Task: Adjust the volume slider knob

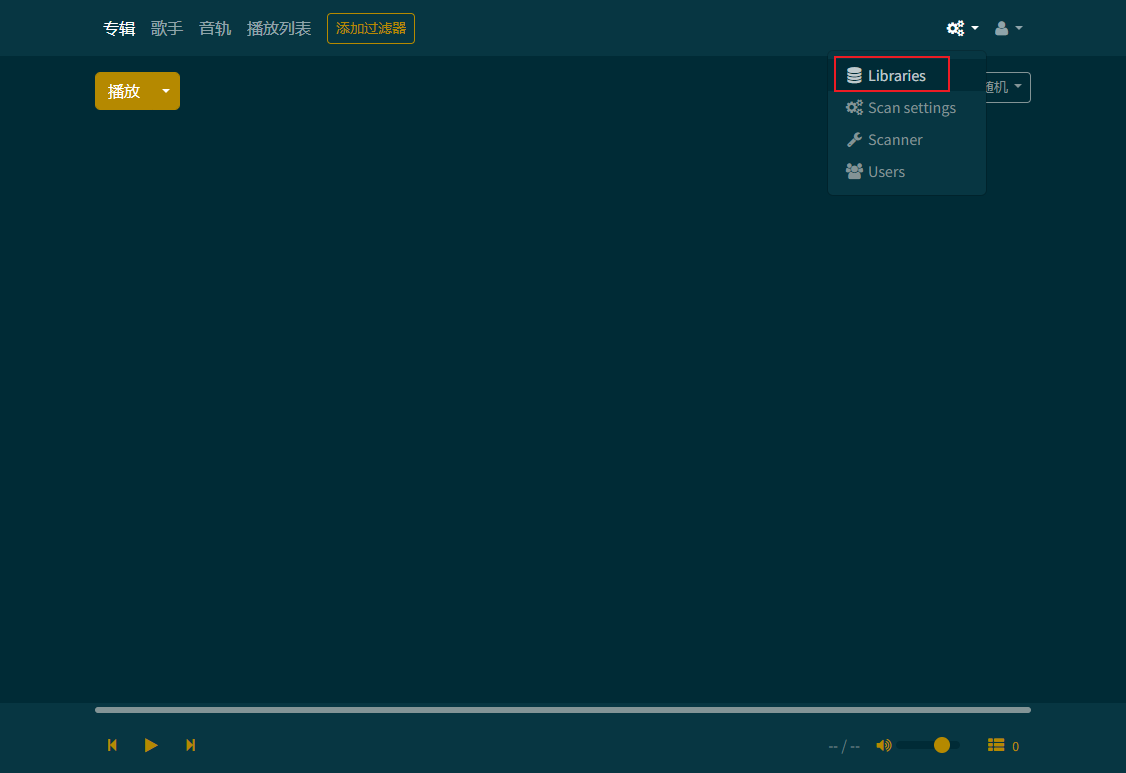Action: [x=941, y=745]
